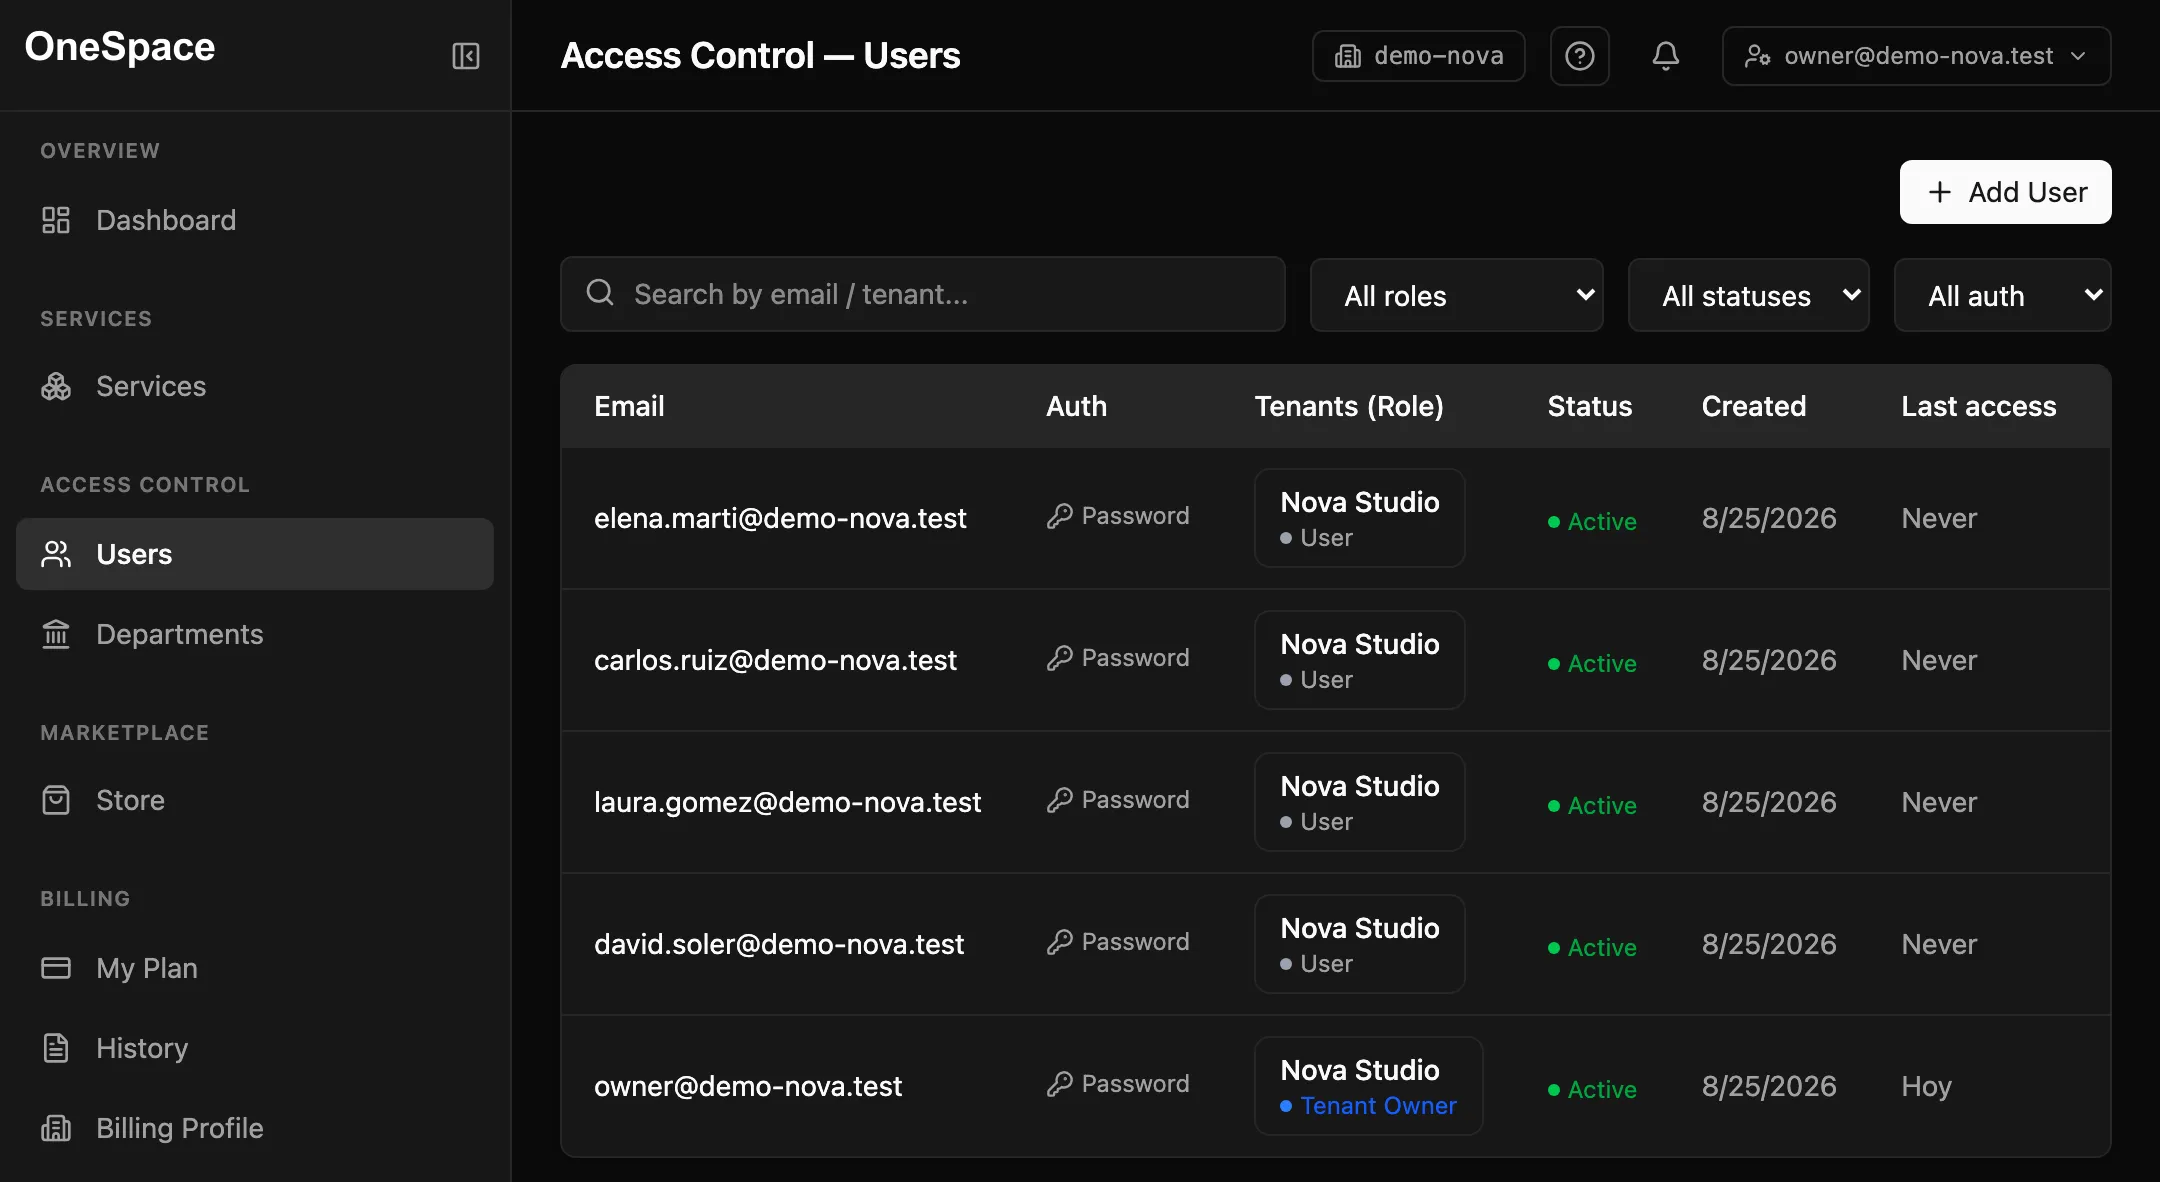
Task: Click Nova Studio User badge for david.soler
Action: coord(1360,944)
